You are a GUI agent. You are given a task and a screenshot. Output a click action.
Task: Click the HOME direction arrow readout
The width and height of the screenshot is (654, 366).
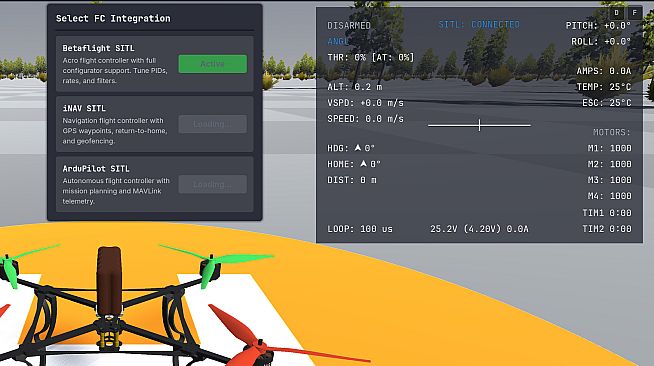point(354,164)
